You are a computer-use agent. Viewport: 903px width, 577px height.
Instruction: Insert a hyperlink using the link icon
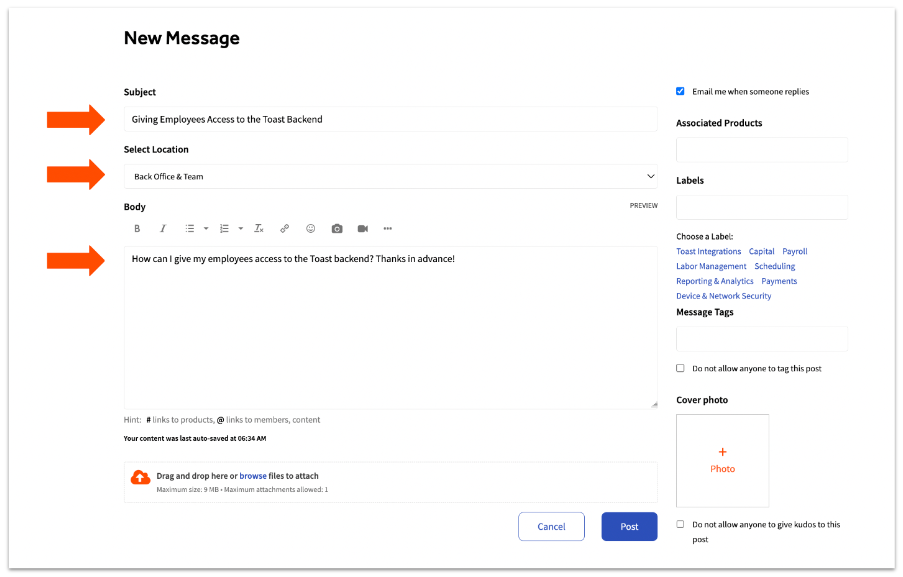pos(285,229)
